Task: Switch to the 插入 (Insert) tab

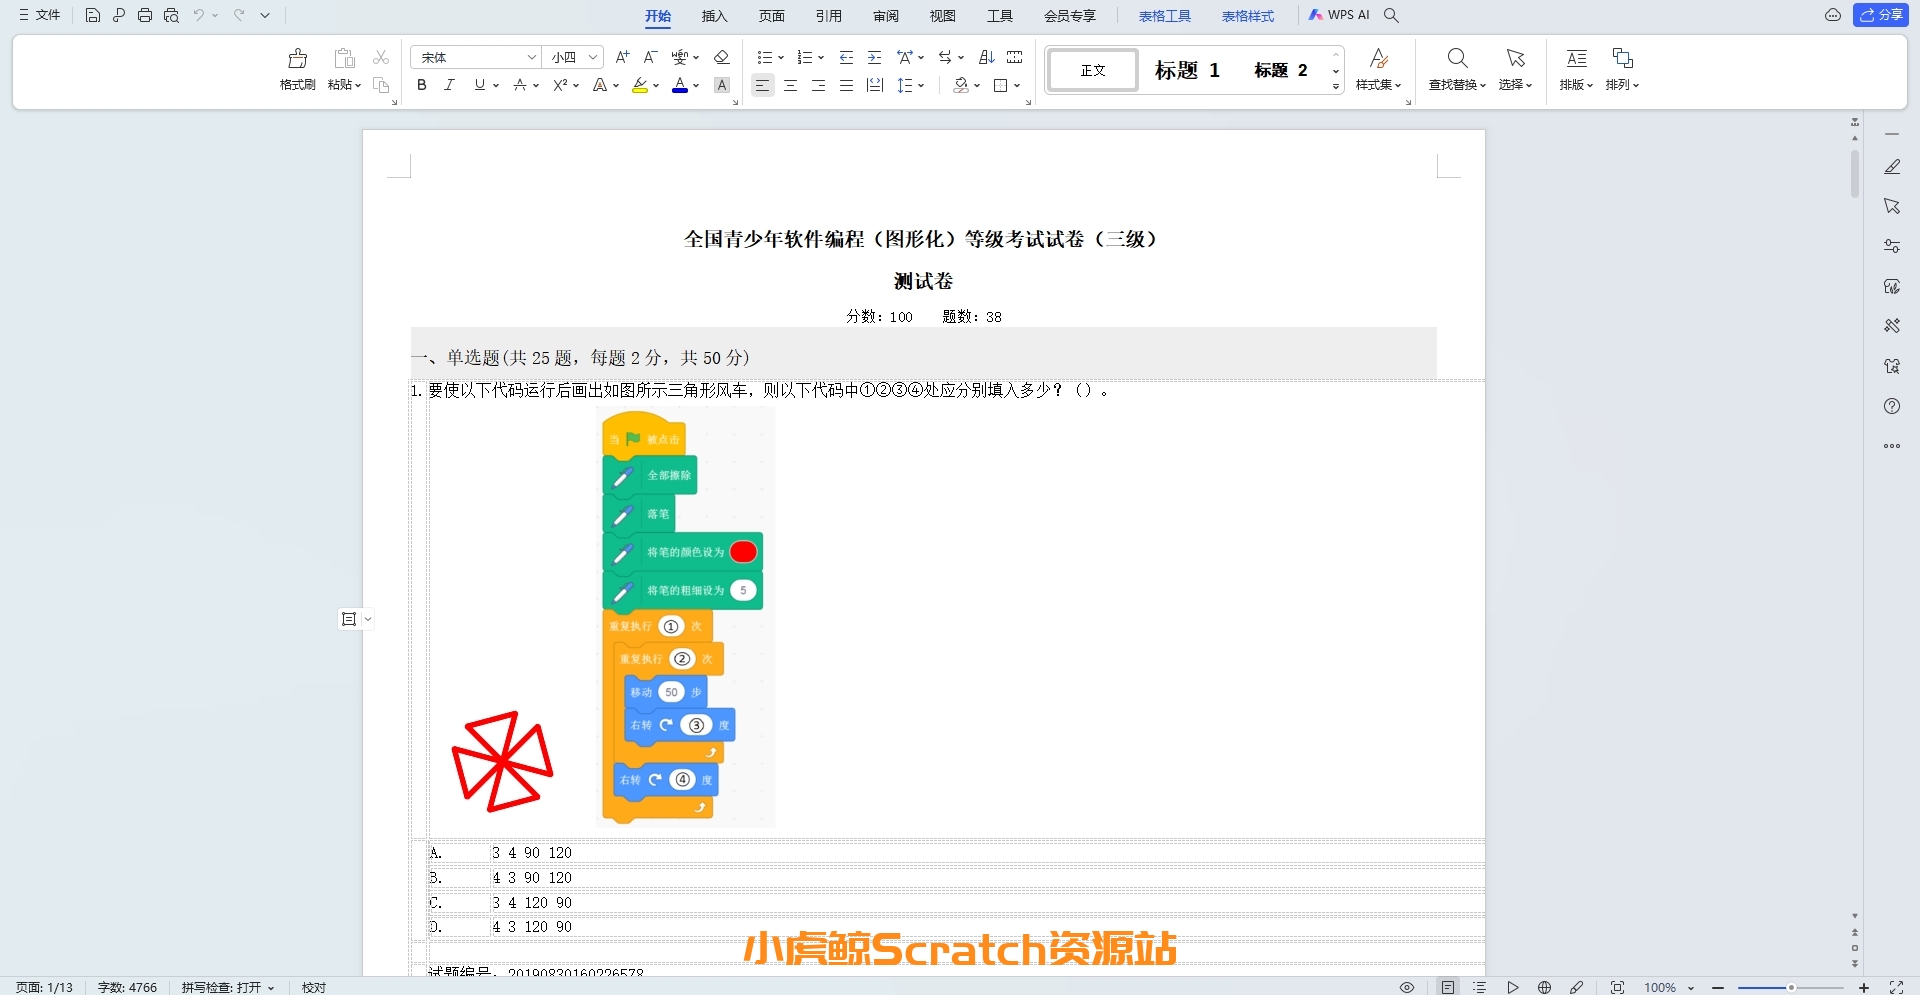Action: pos(715,16)
